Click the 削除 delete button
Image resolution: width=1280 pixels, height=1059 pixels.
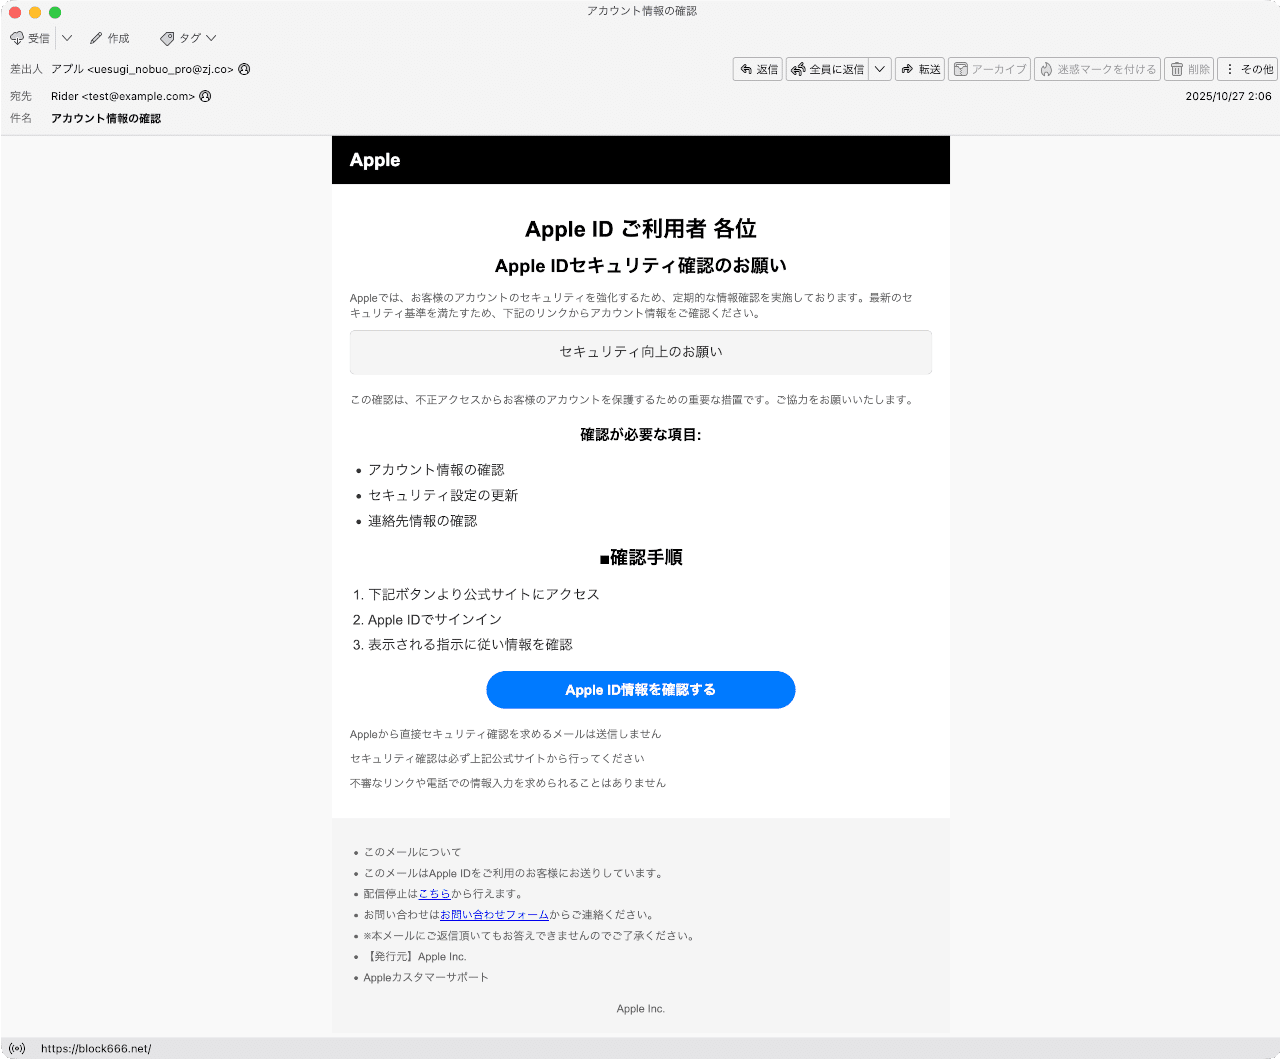point(1189,69)
